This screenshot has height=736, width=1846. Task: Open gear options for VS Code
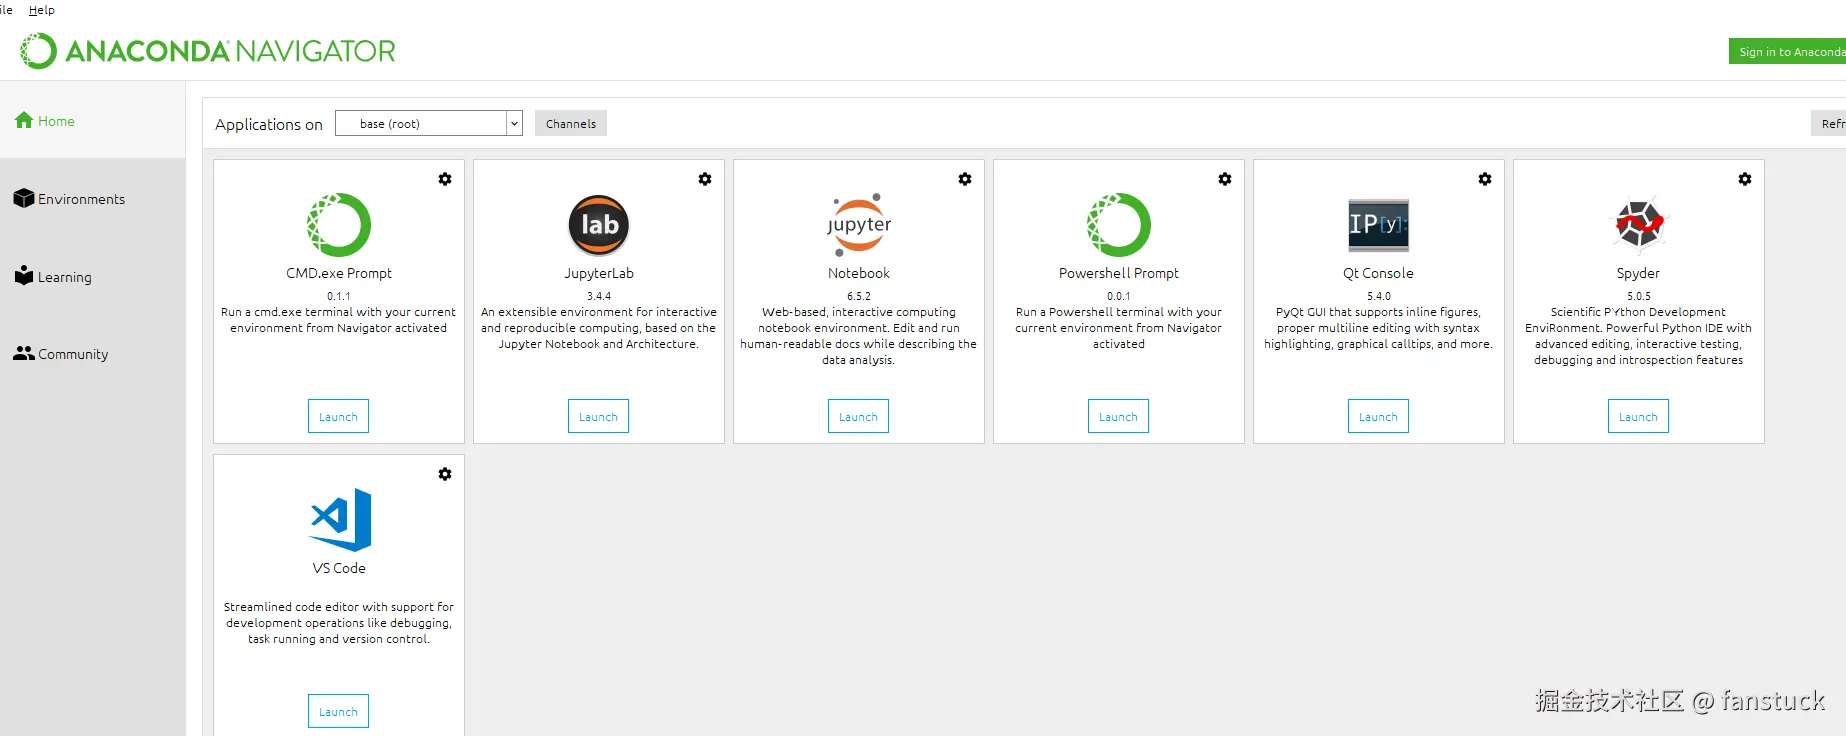pos(445,474)
